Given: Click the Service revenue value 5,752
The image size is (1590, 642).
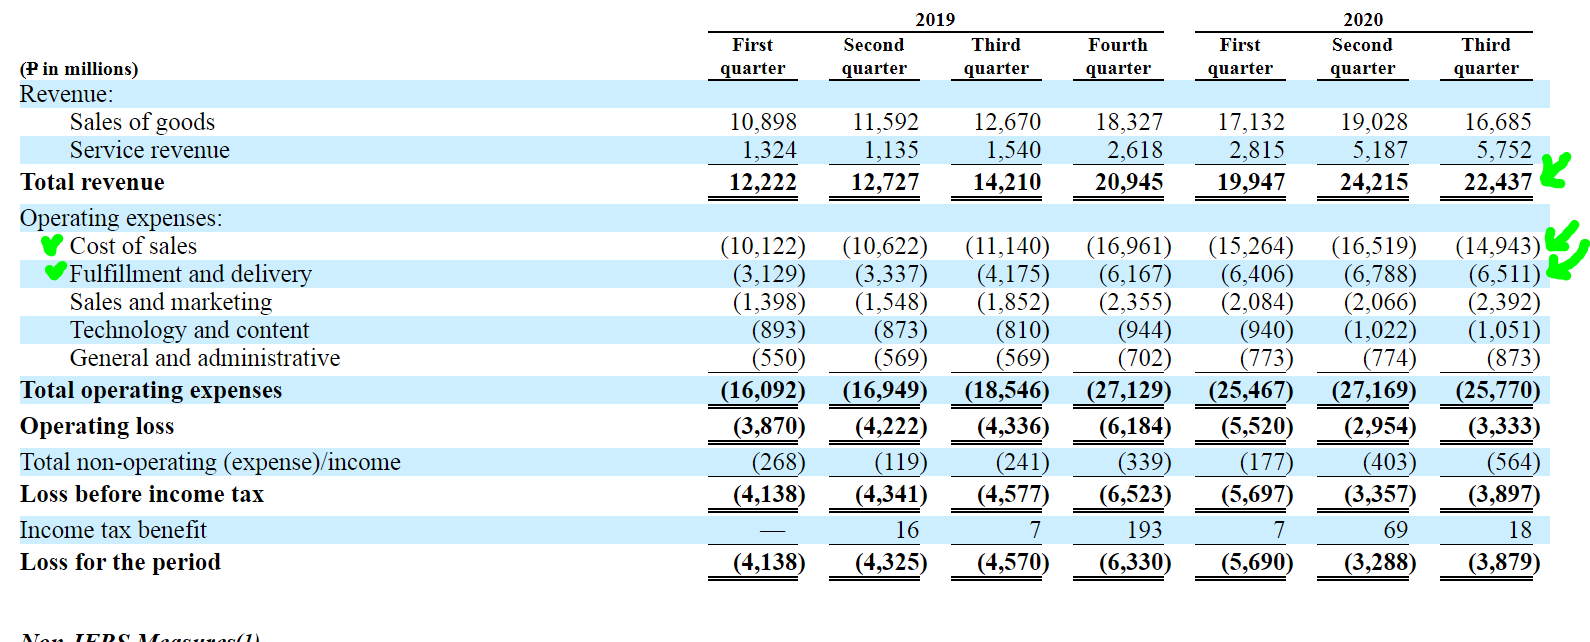Looking at the screenshot, I should [1504, 150].
